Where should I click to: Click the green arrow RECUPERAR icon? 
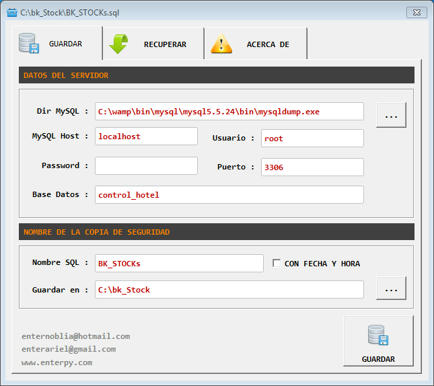pyautogui.click(x=119, y=44)
